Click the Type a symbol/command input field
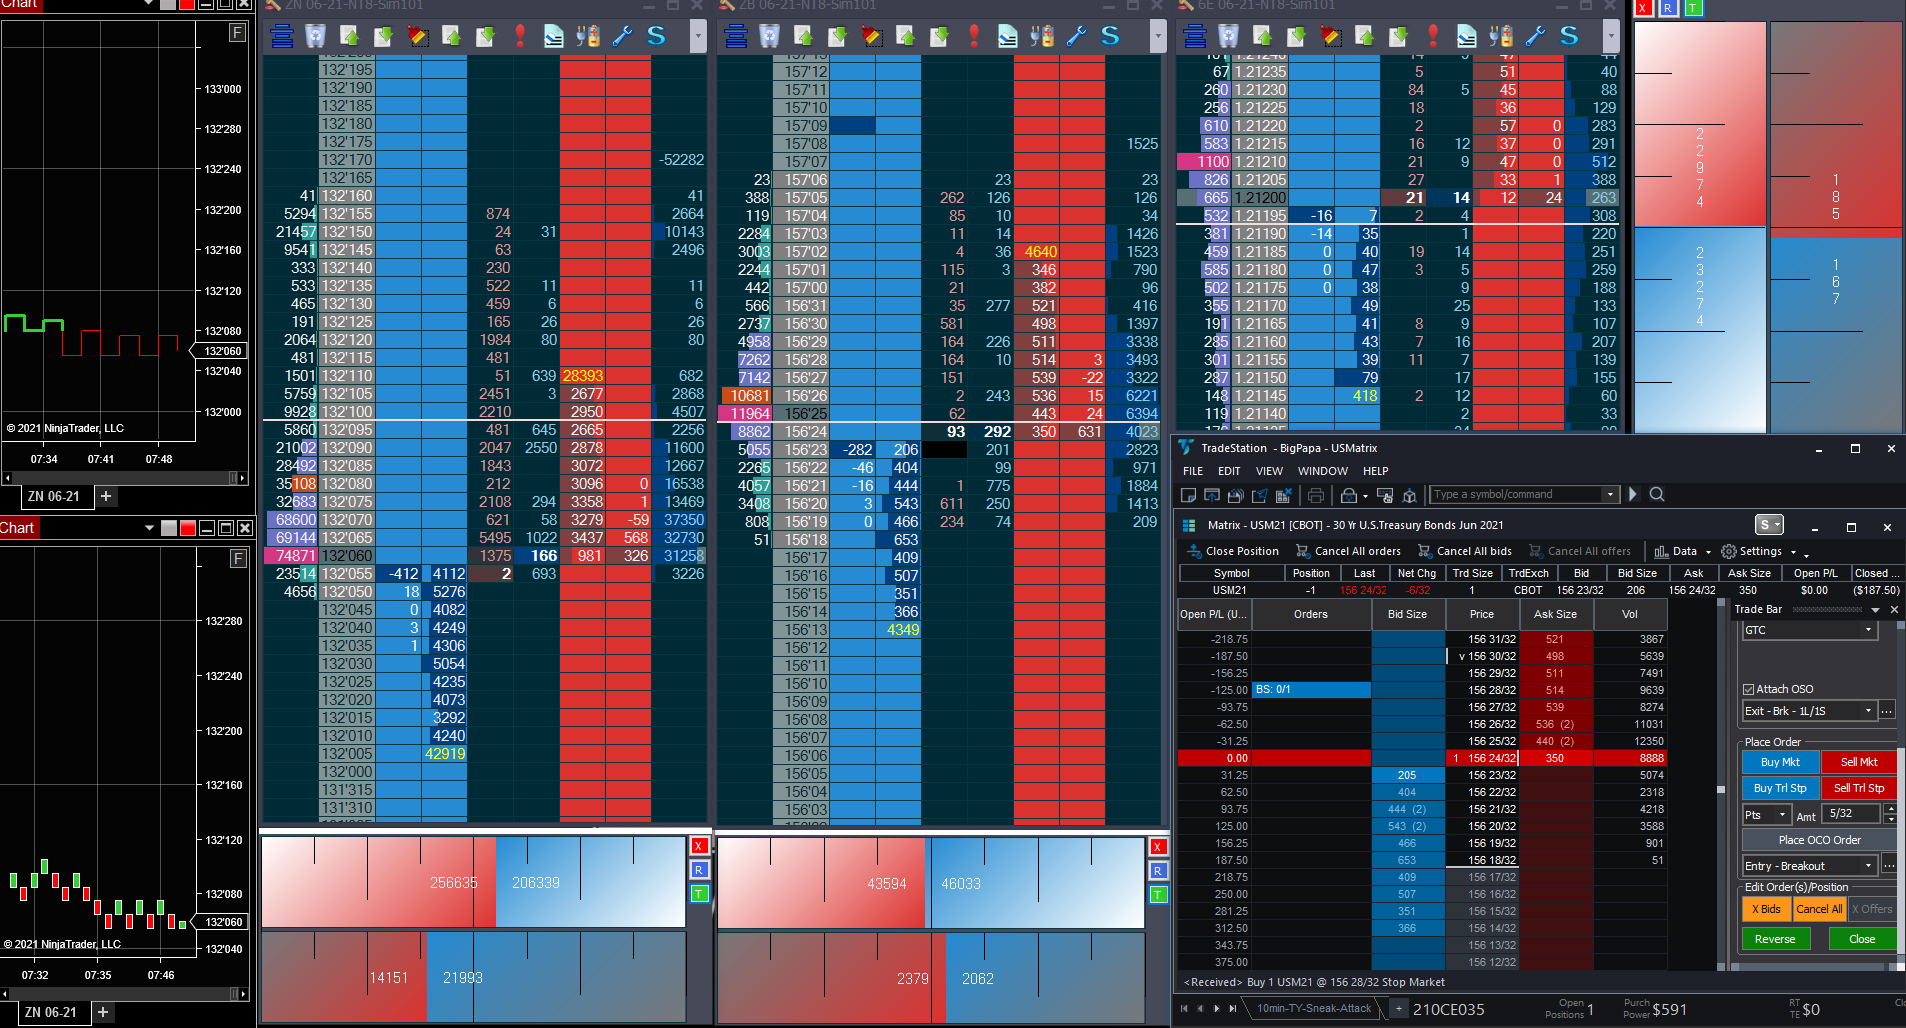This screenshot has width=1906, height=1028. [x=1516, y=494]
